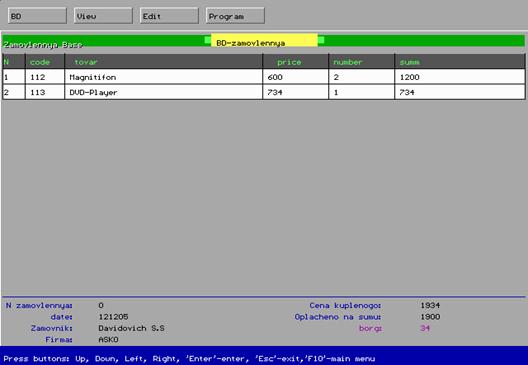Click the 'N' column header
This screenshot has width=528, height=365.
click(x=14, y=62)
